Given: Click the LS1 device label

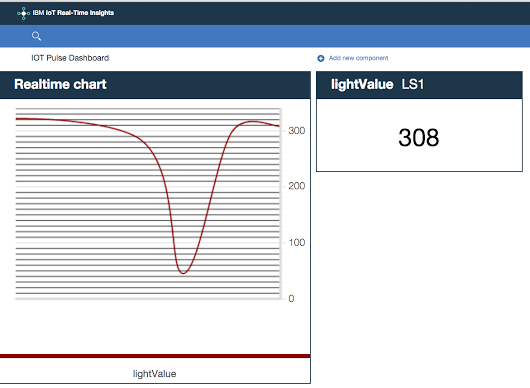Looking at the screenshot, I should (412, 84).
